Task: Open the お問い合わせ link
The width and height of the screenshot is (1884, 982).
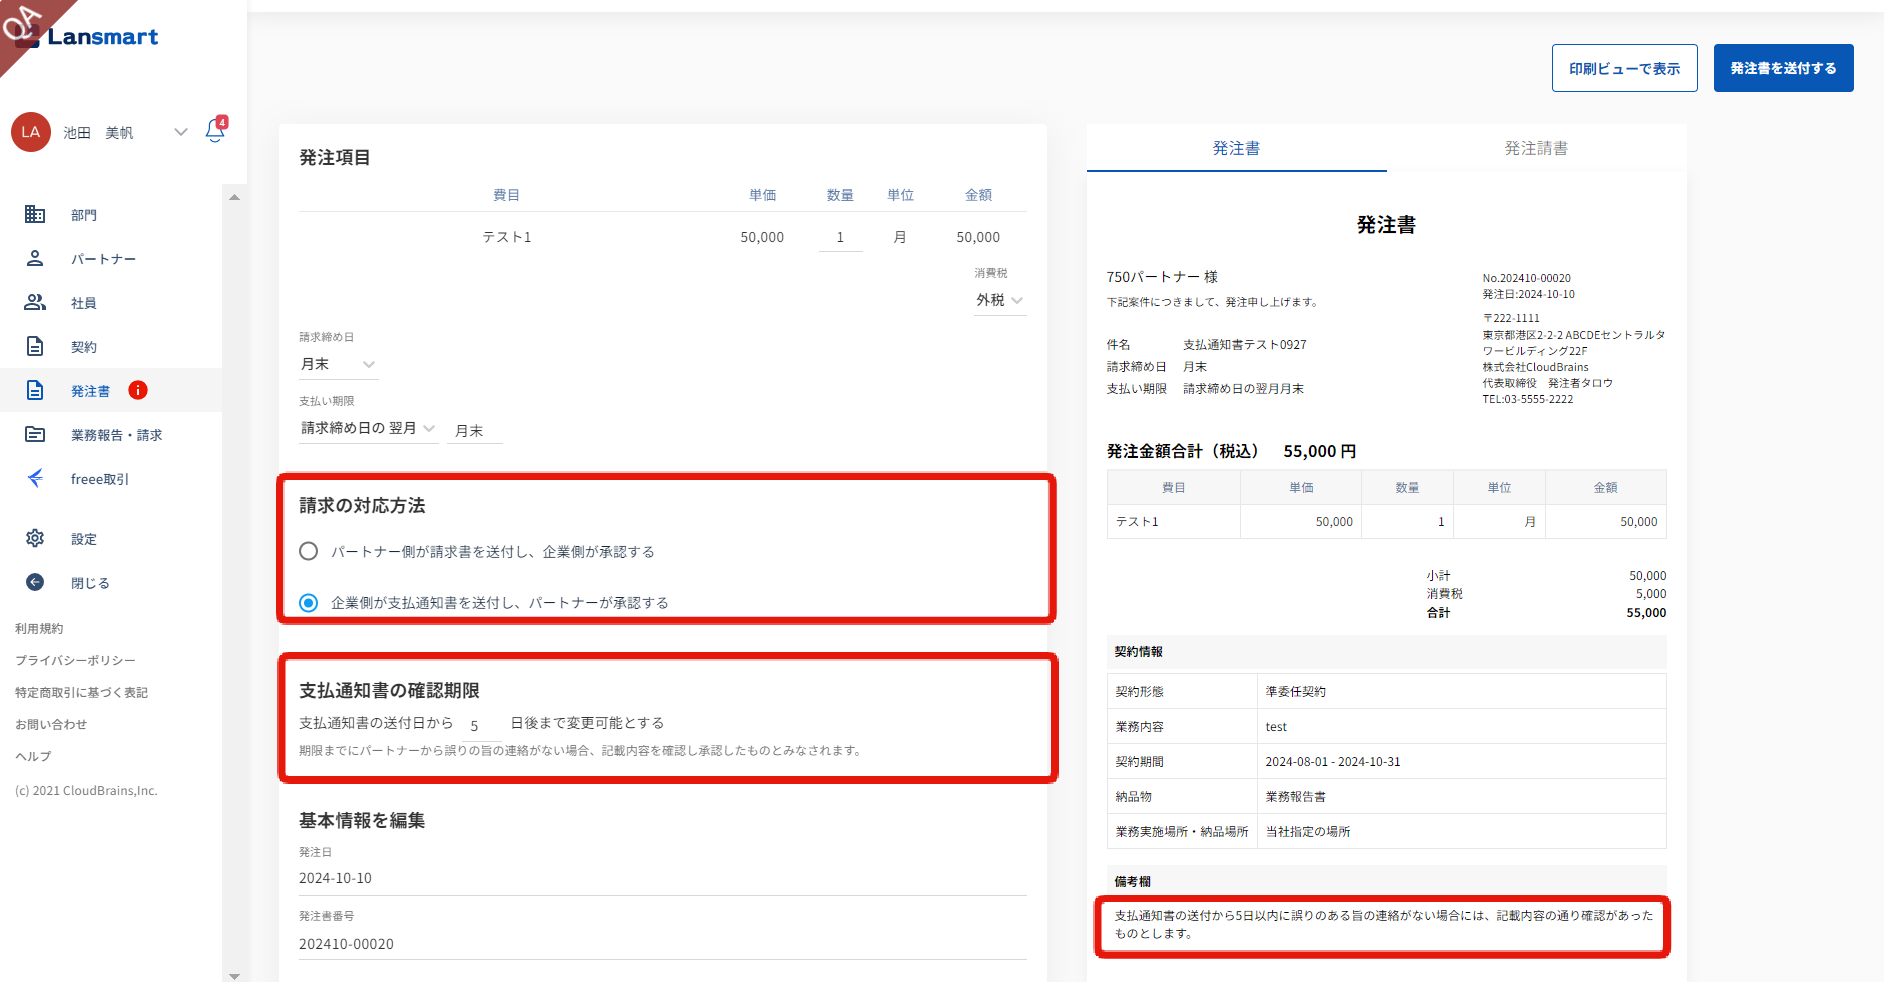Action: [x=51, y=724]
